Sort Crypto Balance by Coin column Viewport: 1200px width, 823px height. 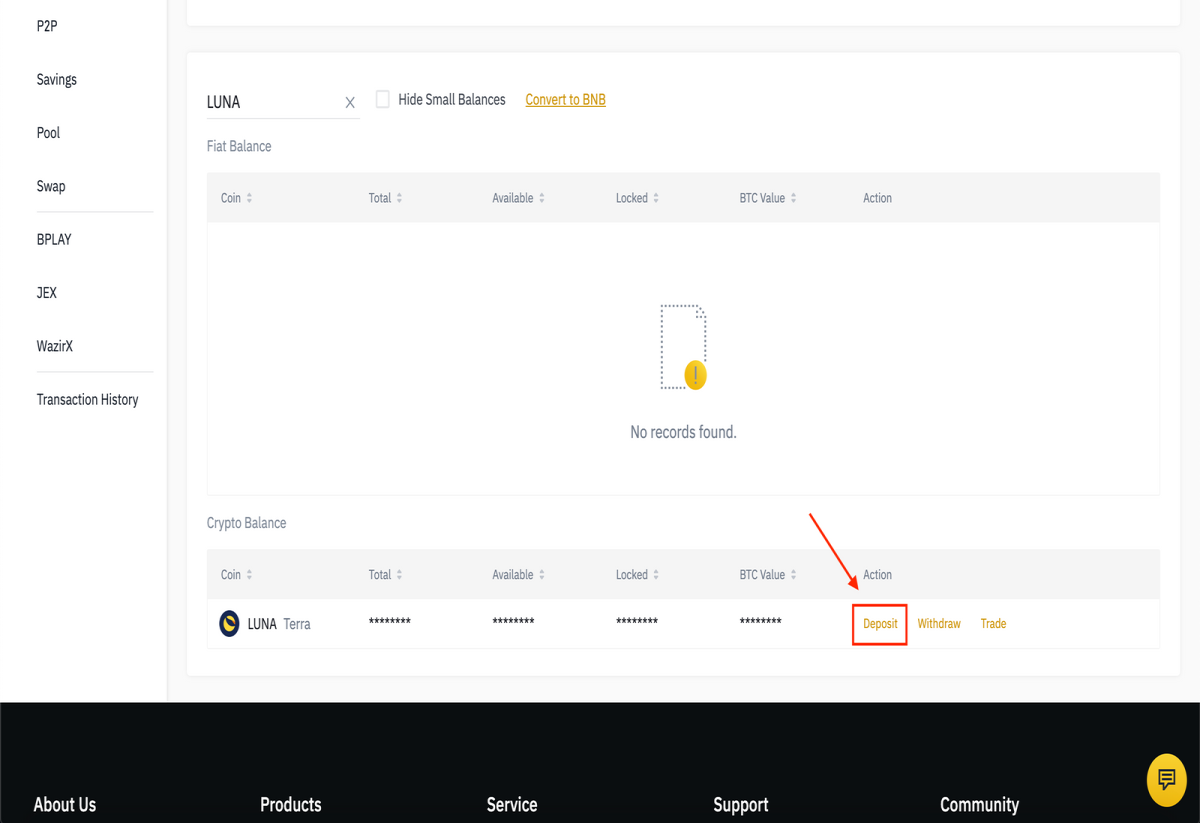237,575
